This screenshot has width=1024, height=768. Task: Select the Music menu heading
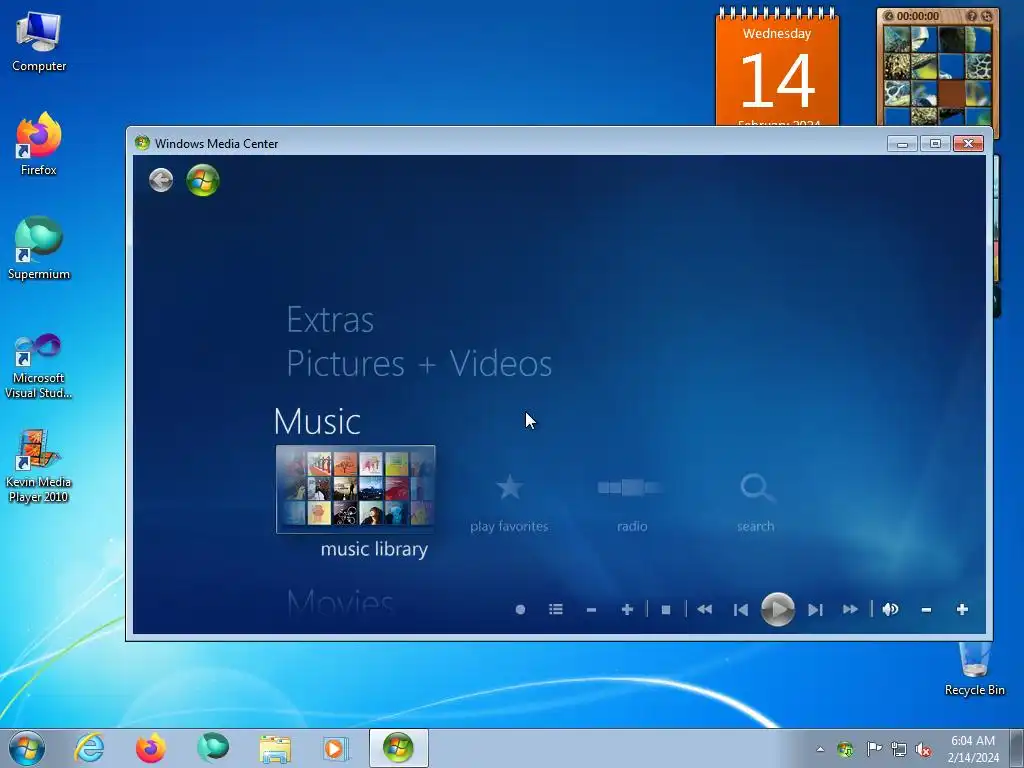click(317, 421)
